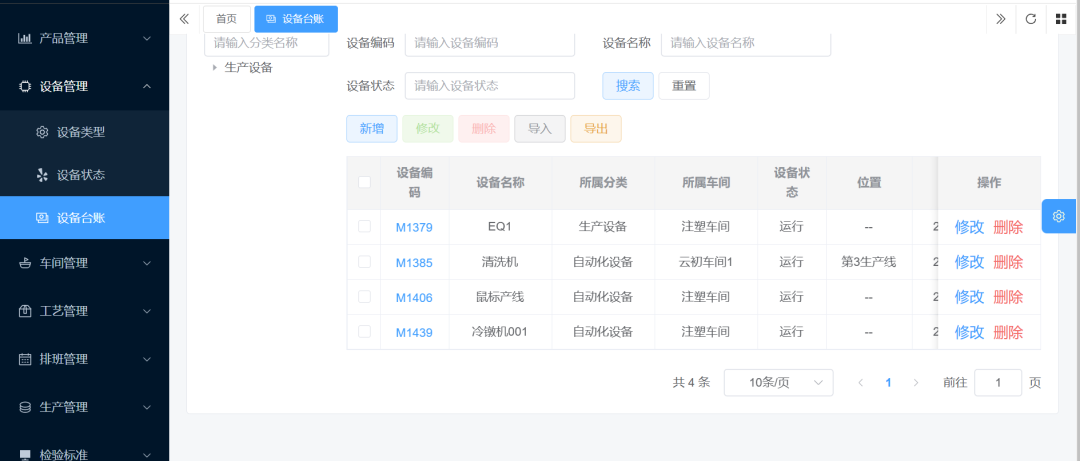Screen dimensions: 1080x461
Task: Switch to the 首页 tab
Action: (x=227, y=18)
